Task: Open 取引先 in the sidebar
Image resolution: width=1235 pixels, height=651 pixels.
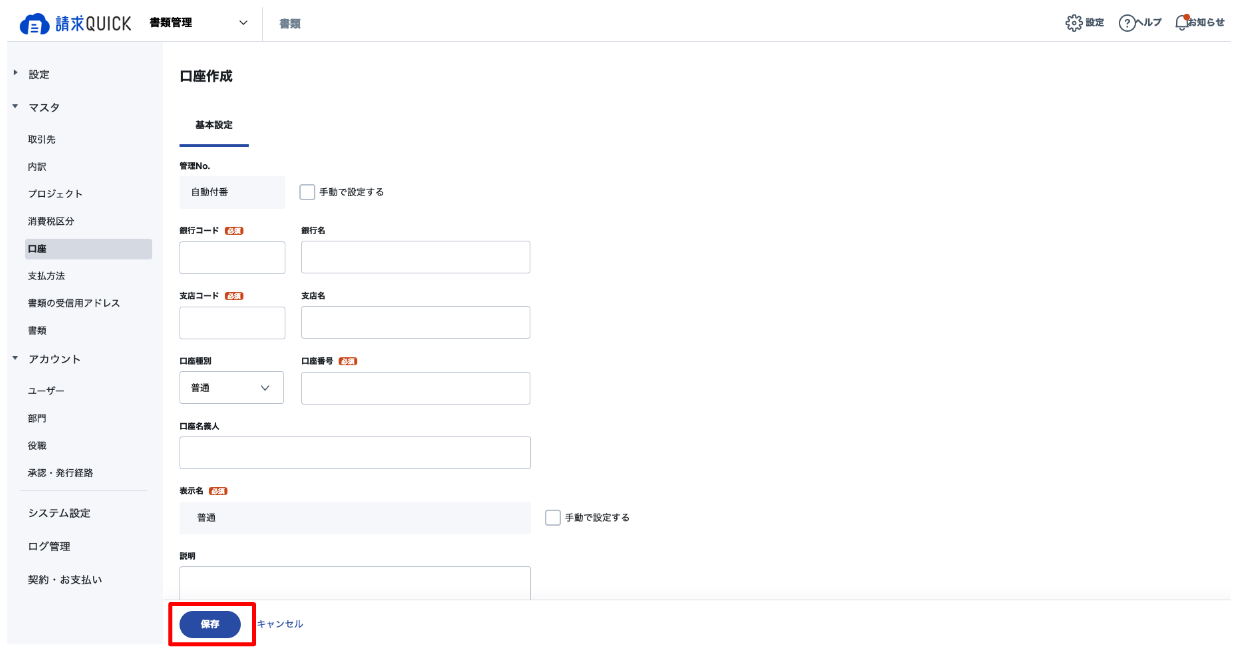Action: click(x=42, y=140)
